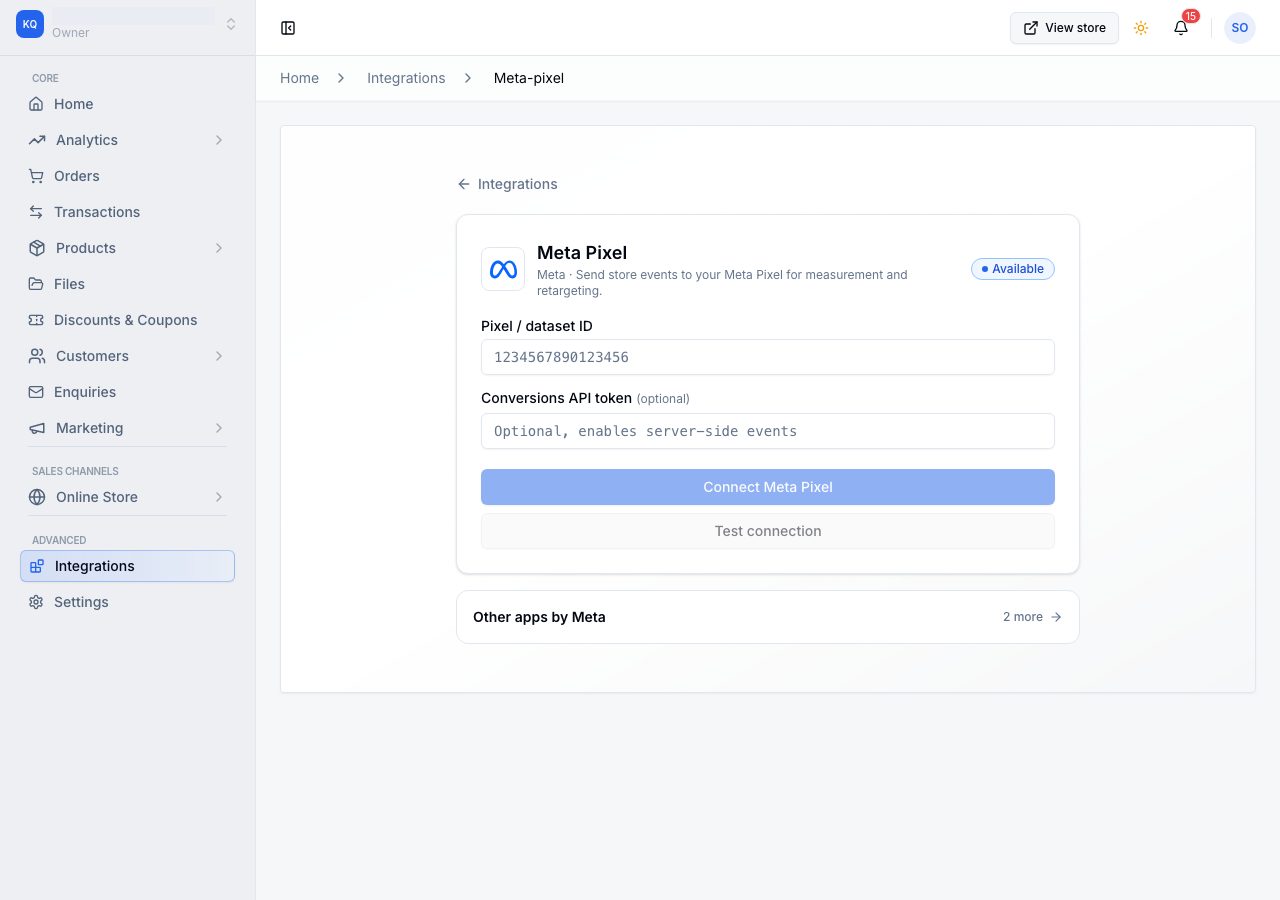Click the Transactions arrows icon
Viewport: 1280px width, 900px height.
(36, 212)
